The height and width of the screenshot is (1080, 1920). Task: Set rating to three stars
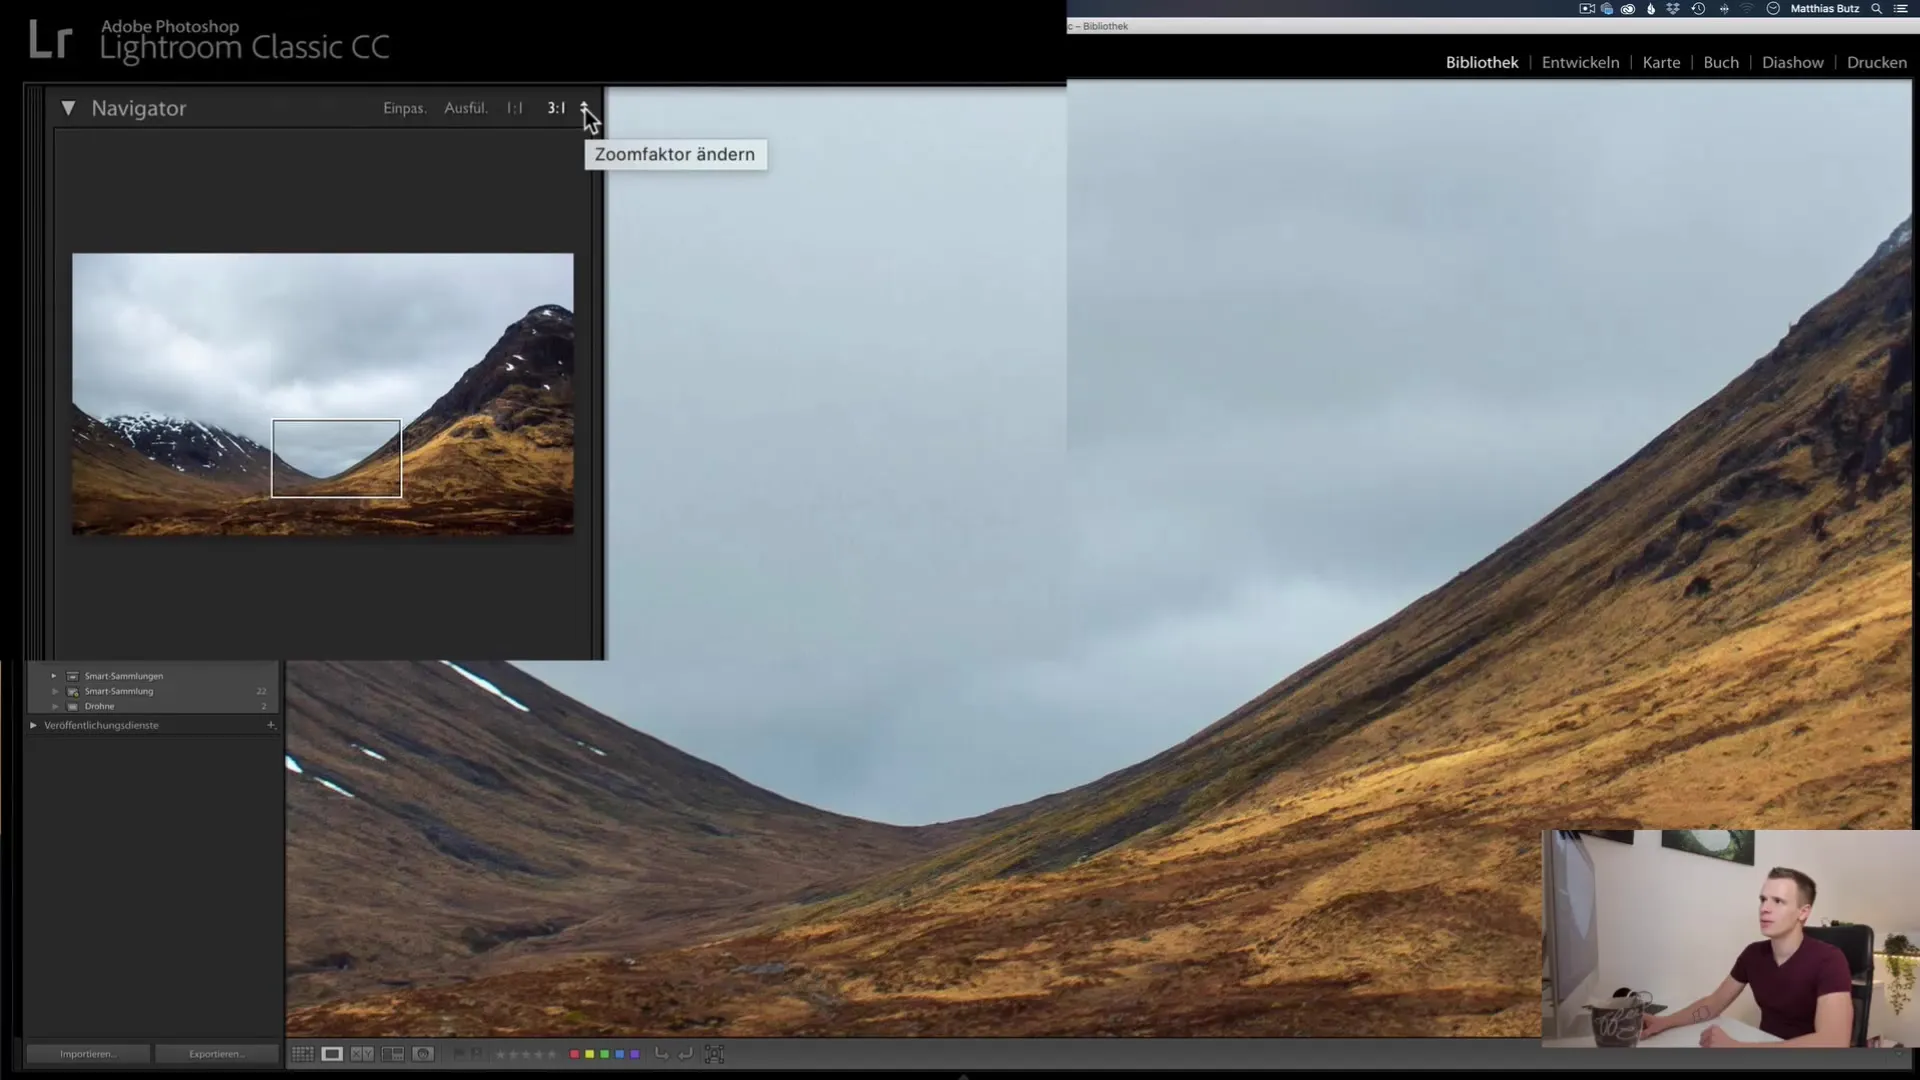526,1054
